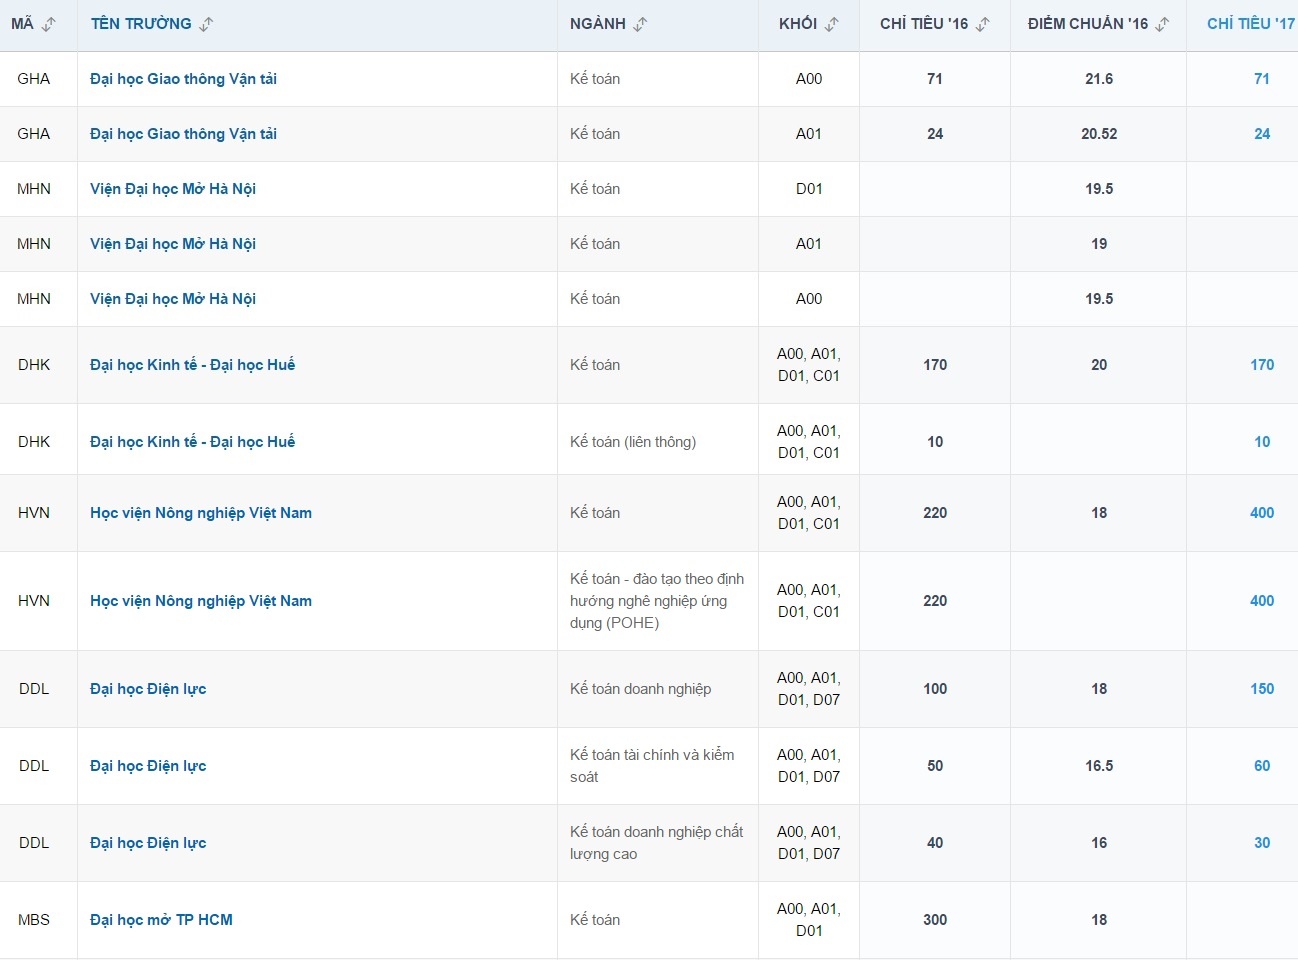This screenshot has width=1298, height=961.
Task: Sort by ĐIỂM CHUẨN '16 arrow icon
Action: point(1162,24)
